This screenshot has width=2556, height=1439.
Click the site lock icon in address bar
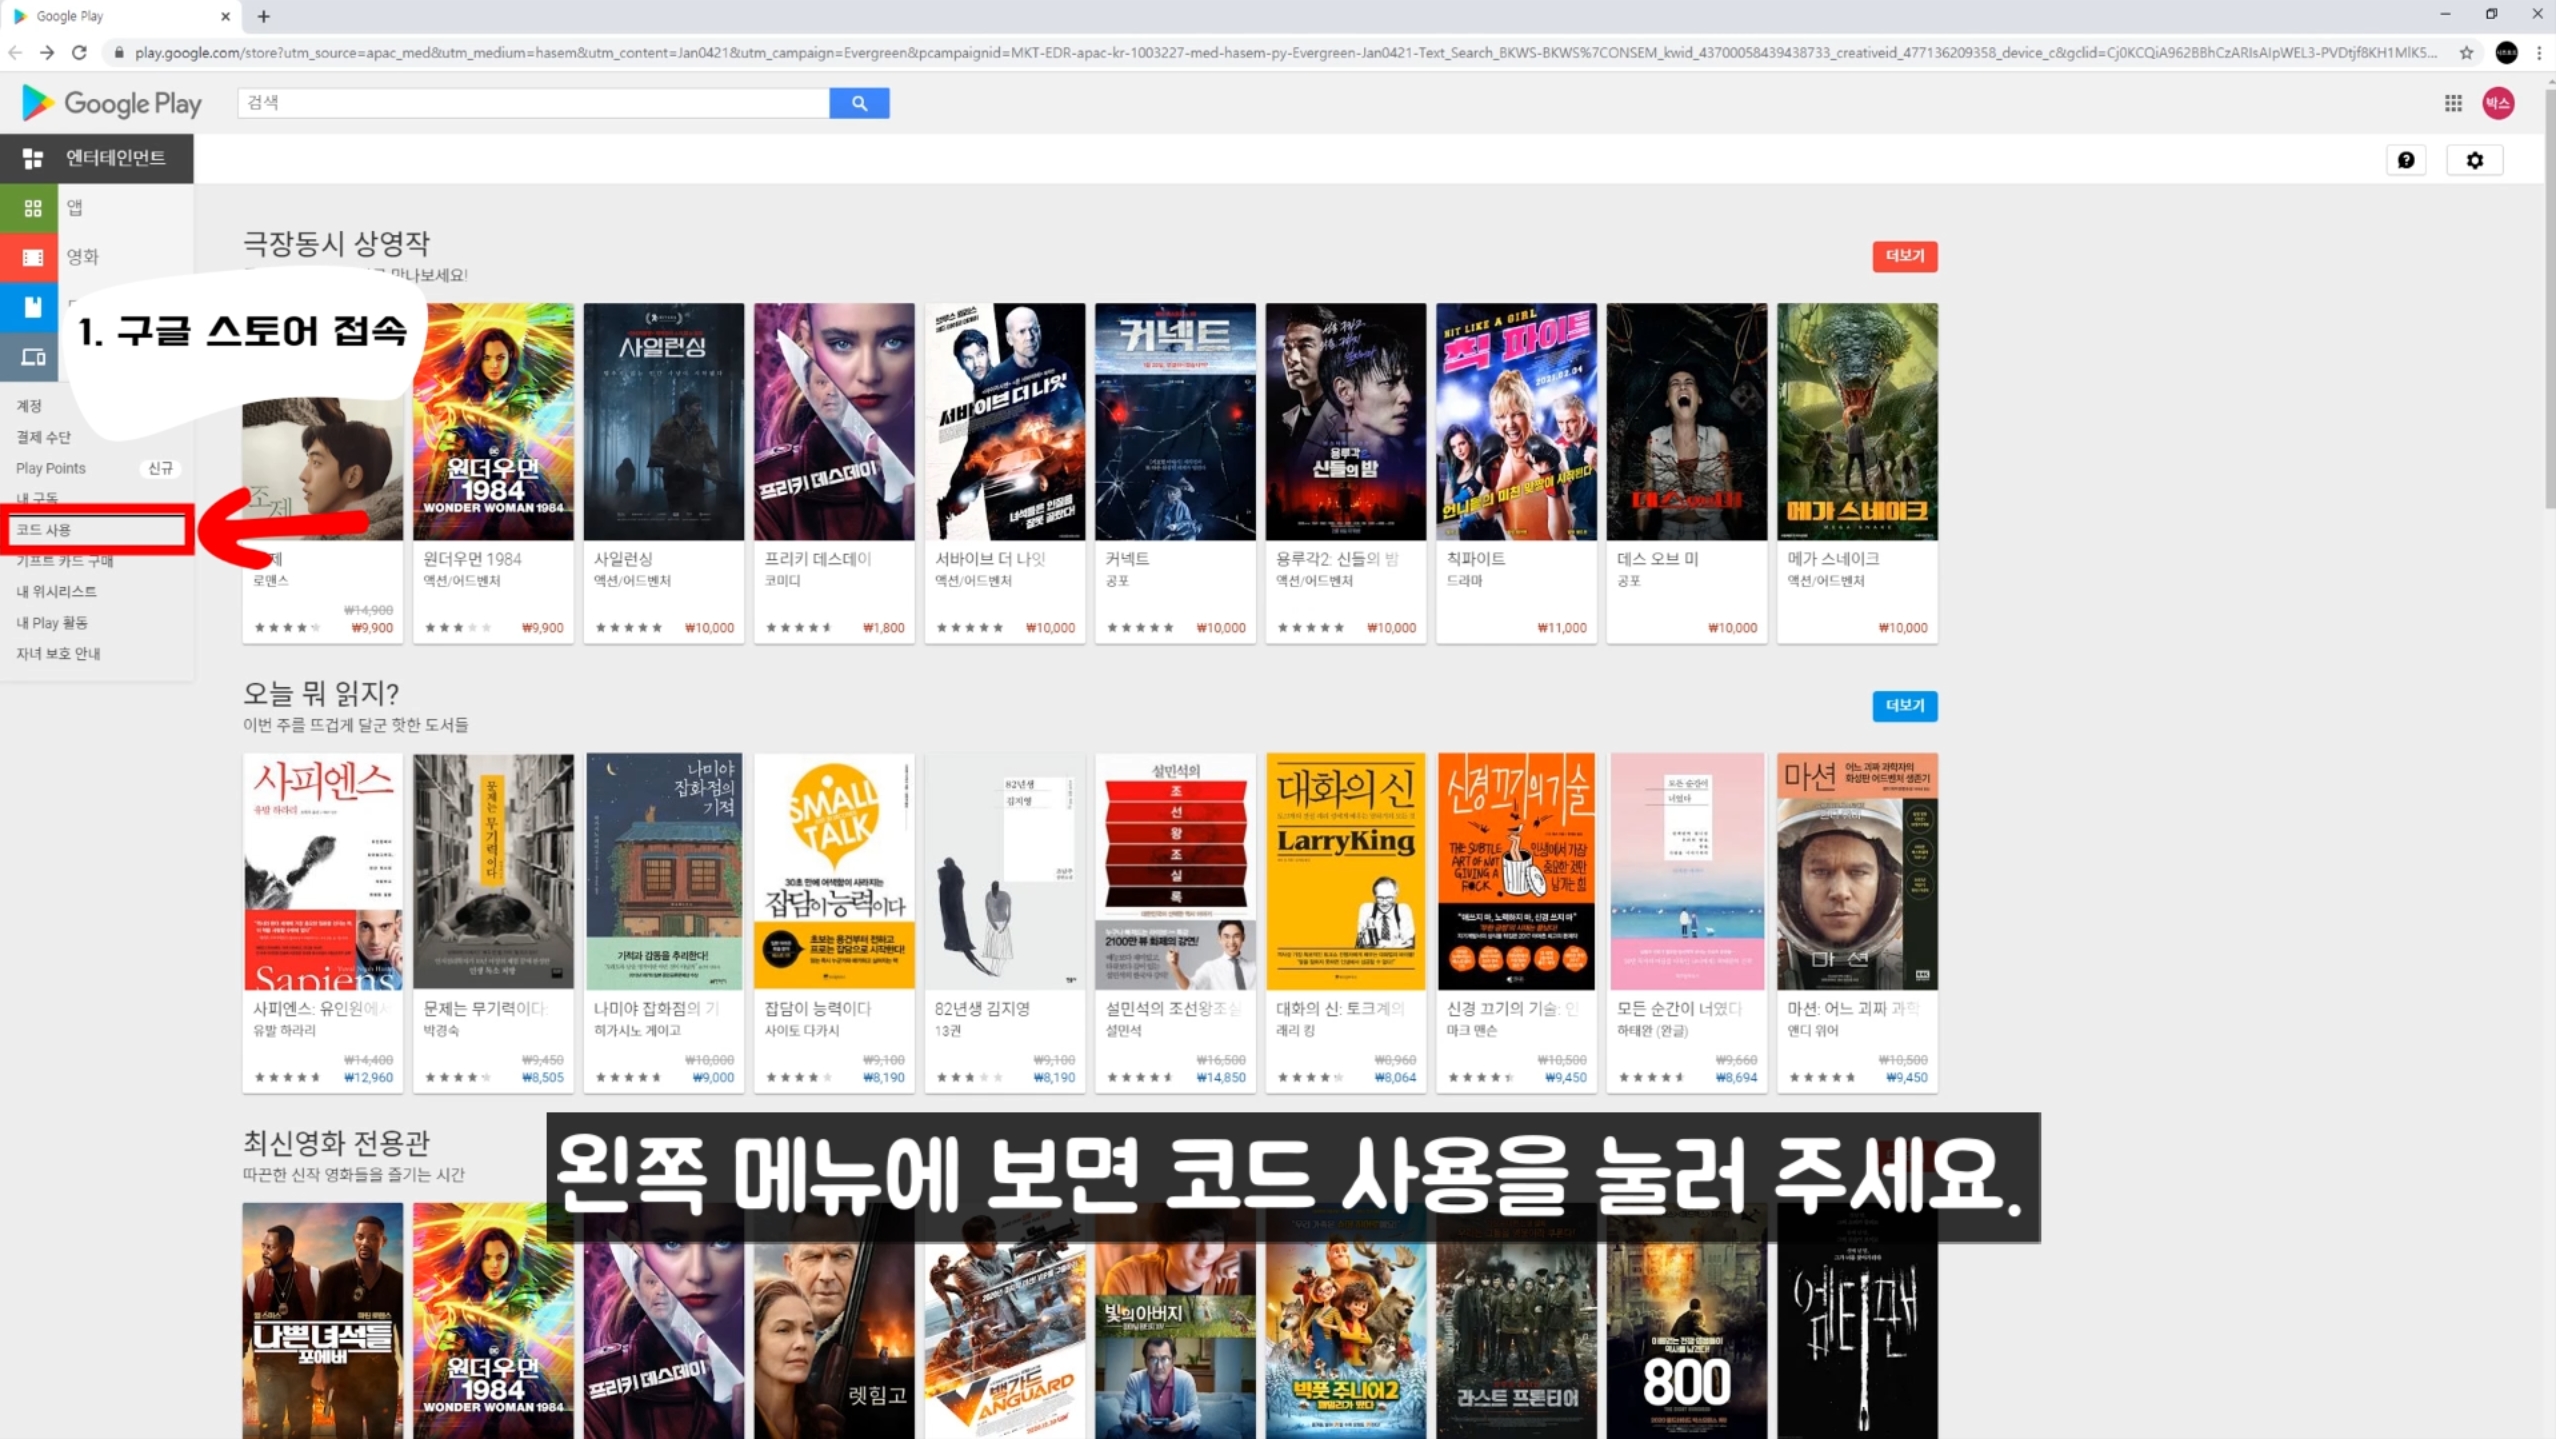coord(119,52)
